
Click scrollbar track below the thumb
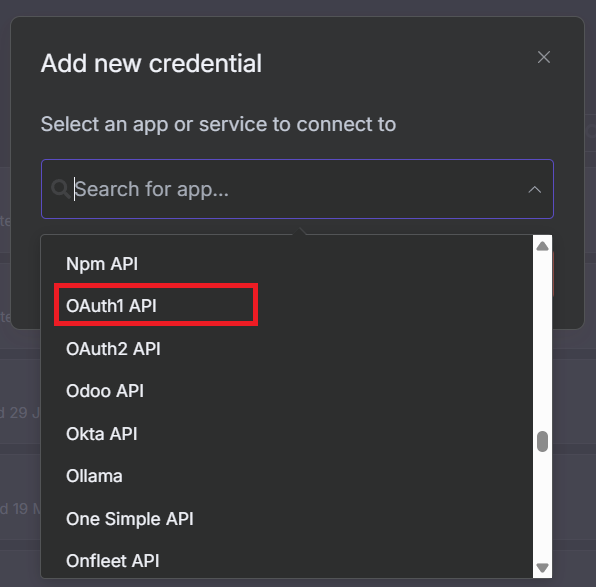click(x=542, y=506)
